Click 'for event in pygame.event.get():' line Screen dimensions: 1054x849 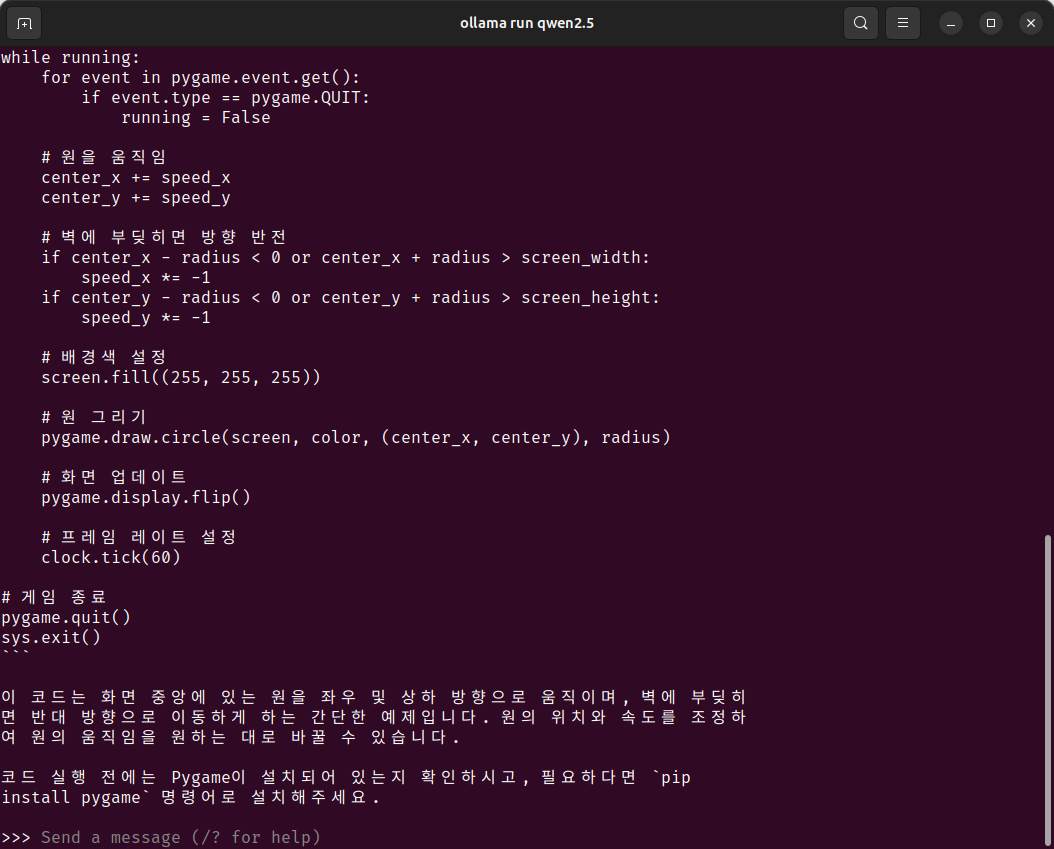[200, 78]
